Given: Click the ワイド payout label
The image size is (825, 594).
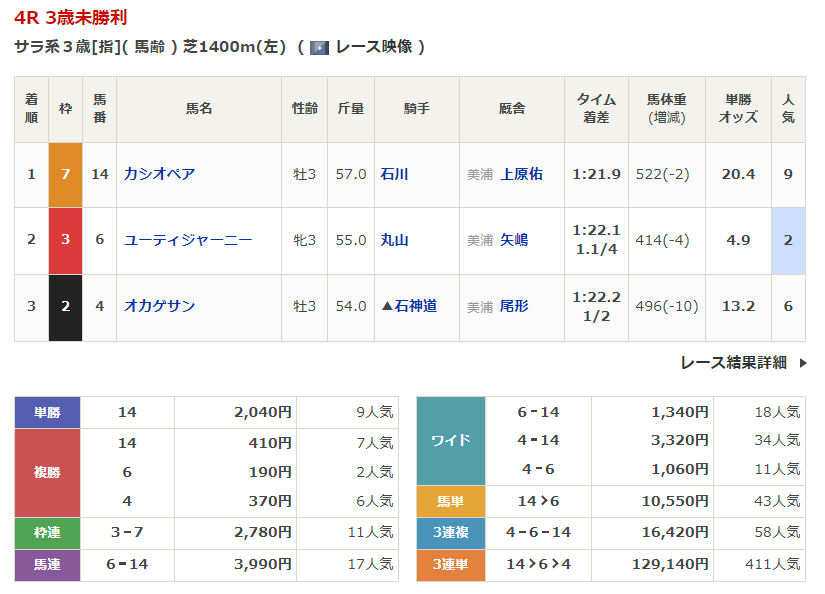Looking at the screenshot, I should (450, 441).
